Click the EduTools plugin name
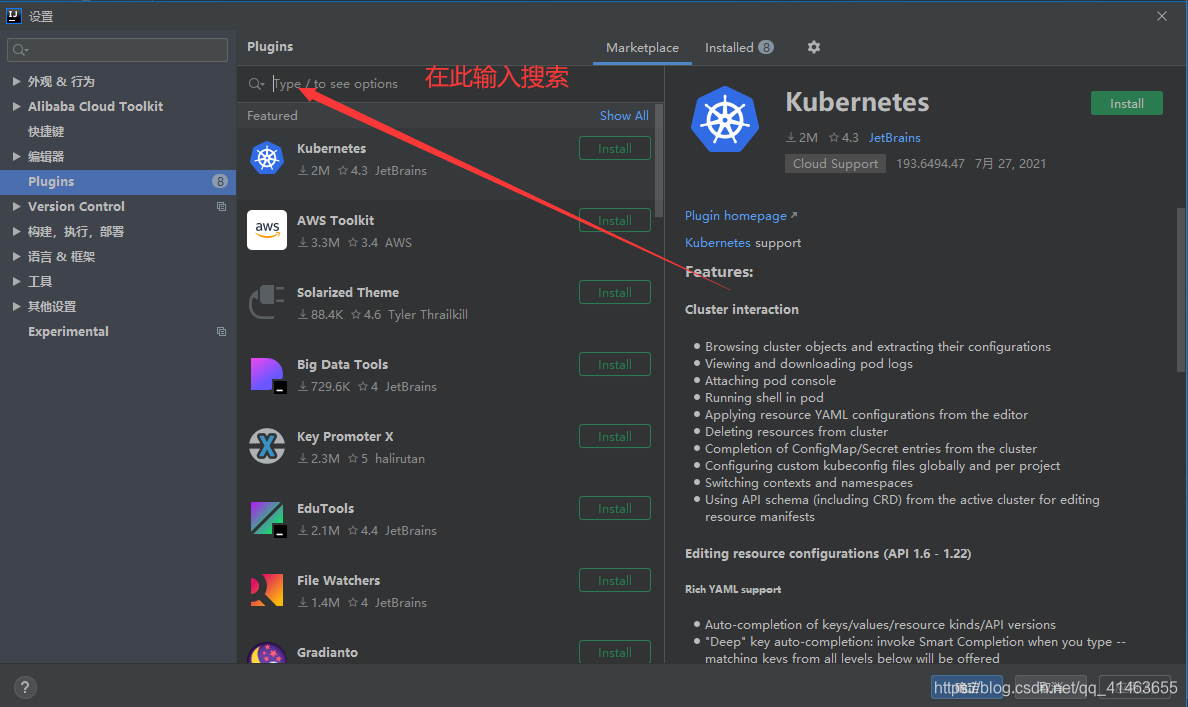The height and width of the screenshot is (707, 1188). [x=325, y=508]
